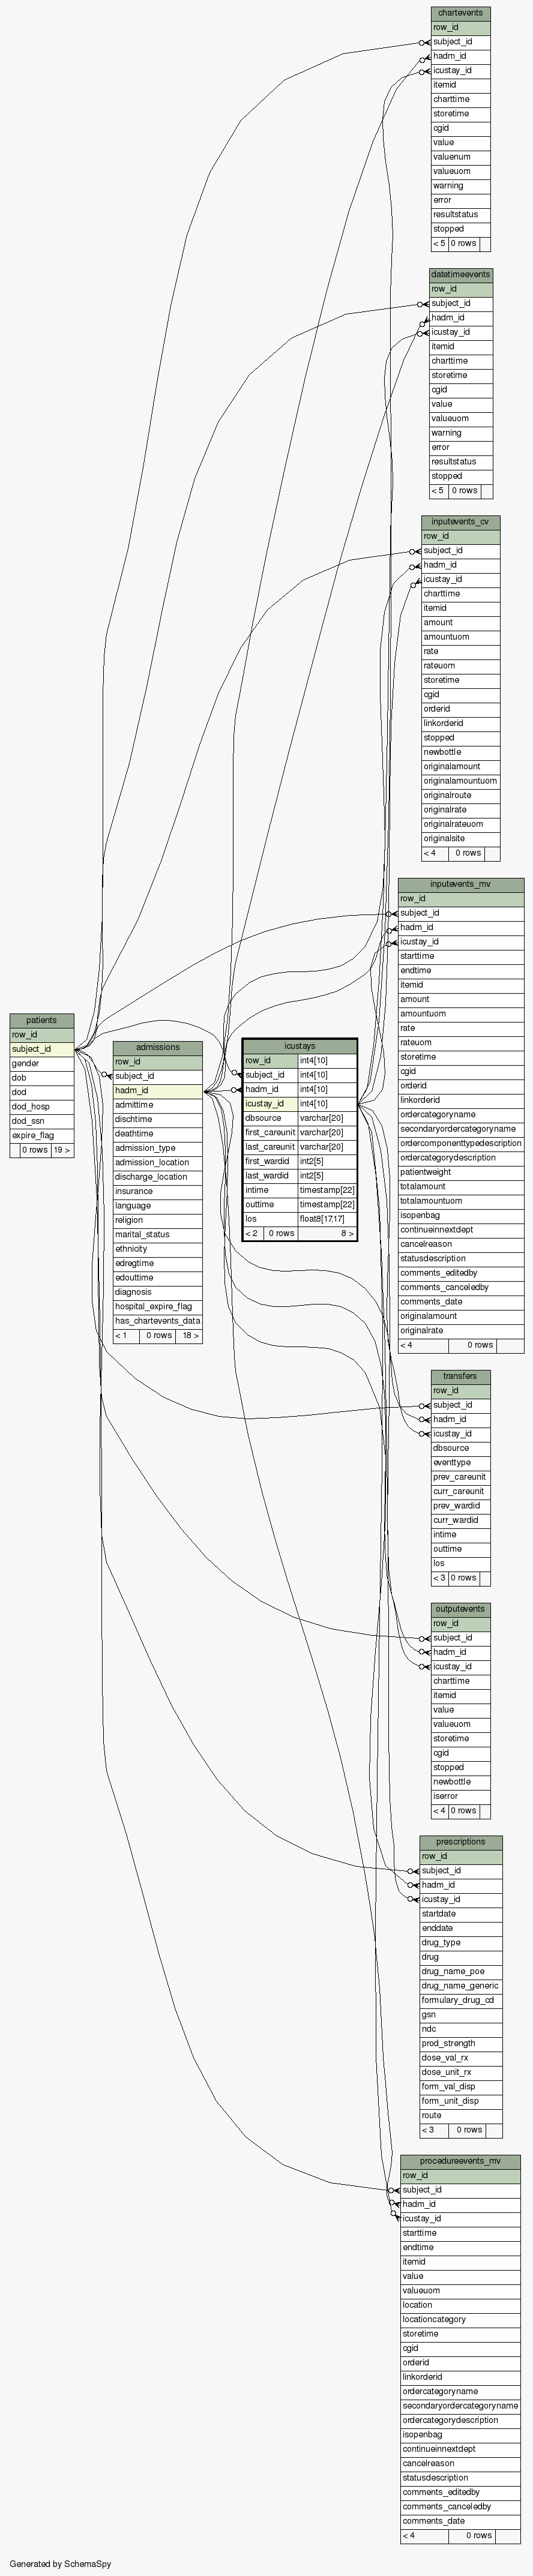The height and width of the screenshot is (2576, 533).
Task: Open the inputevents_mv table header
Action: 460,884
